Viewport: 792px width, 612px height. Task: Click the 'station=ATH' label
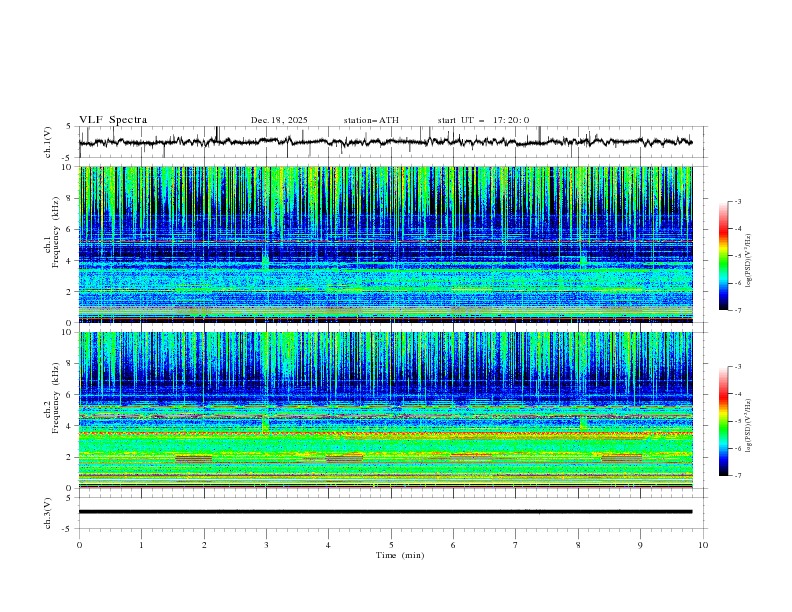tap(371, 120)
